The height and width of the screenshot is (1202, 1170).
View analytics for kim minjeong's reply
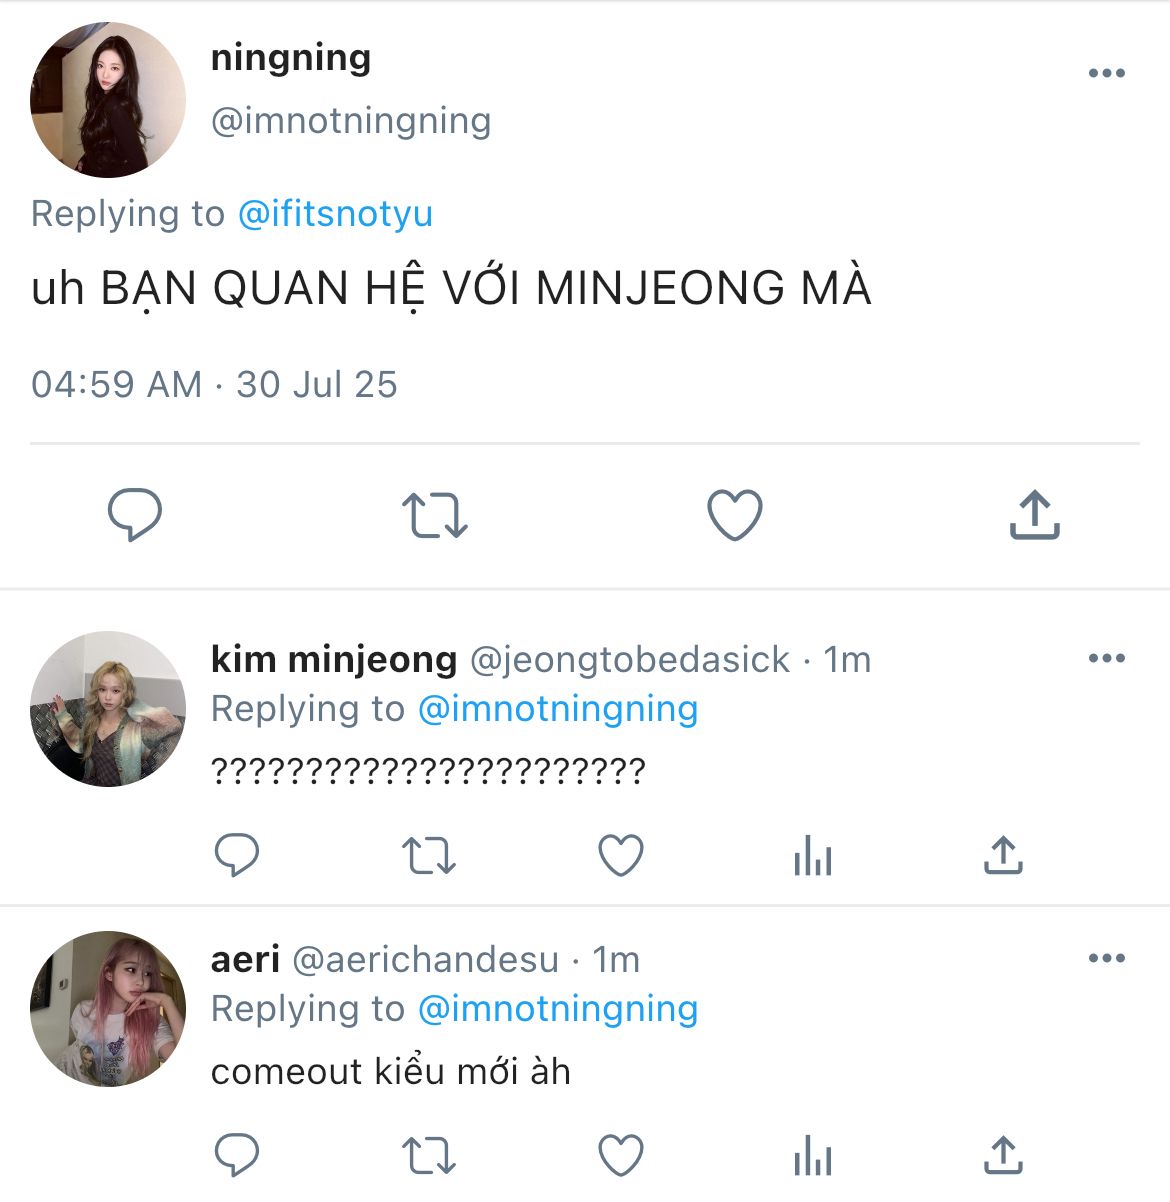tap(812, 857)
